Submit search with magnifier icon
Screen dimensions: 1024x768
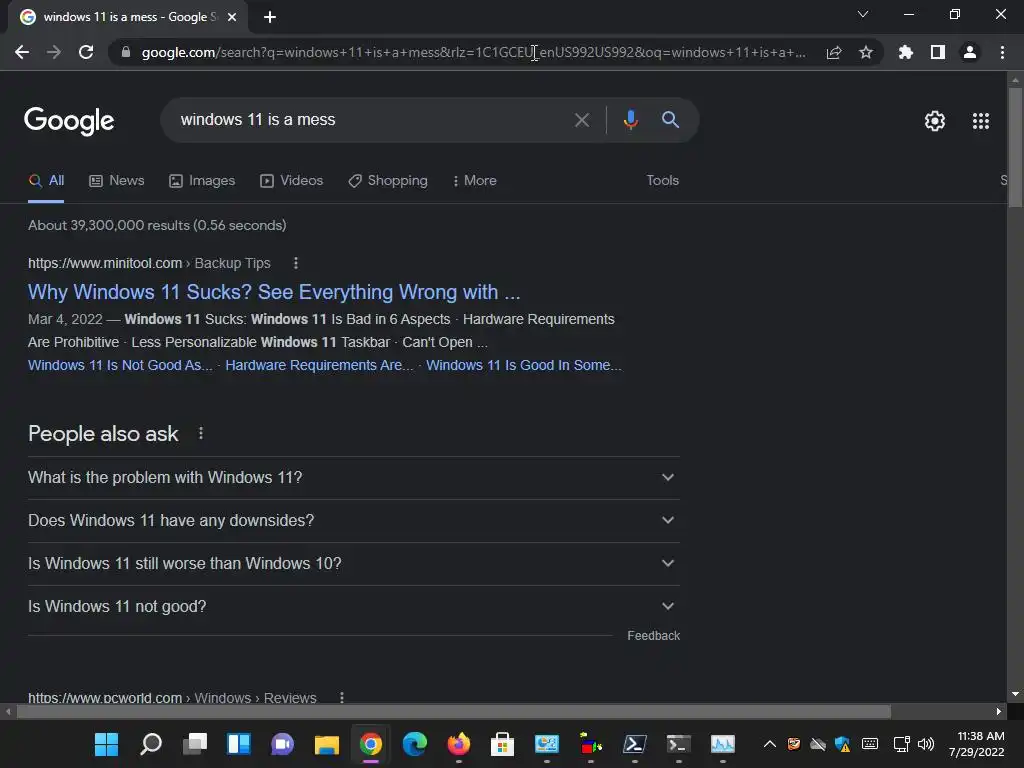coord(670,120)
